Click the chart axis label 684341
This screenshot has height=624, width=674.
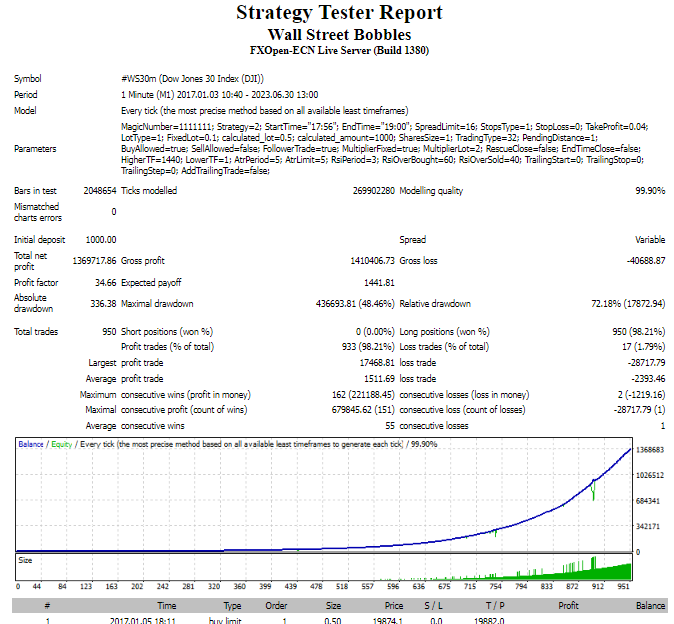pyautogui.click(x=648, y=501)
